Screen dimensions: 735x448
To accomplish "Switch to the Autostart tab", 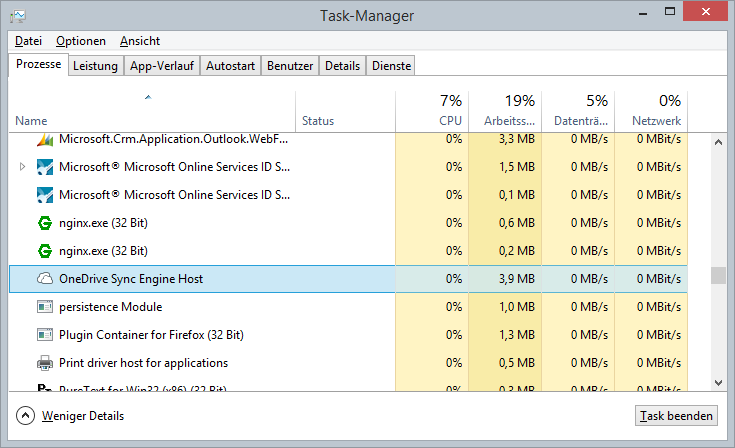I will [x=231, y=66].
